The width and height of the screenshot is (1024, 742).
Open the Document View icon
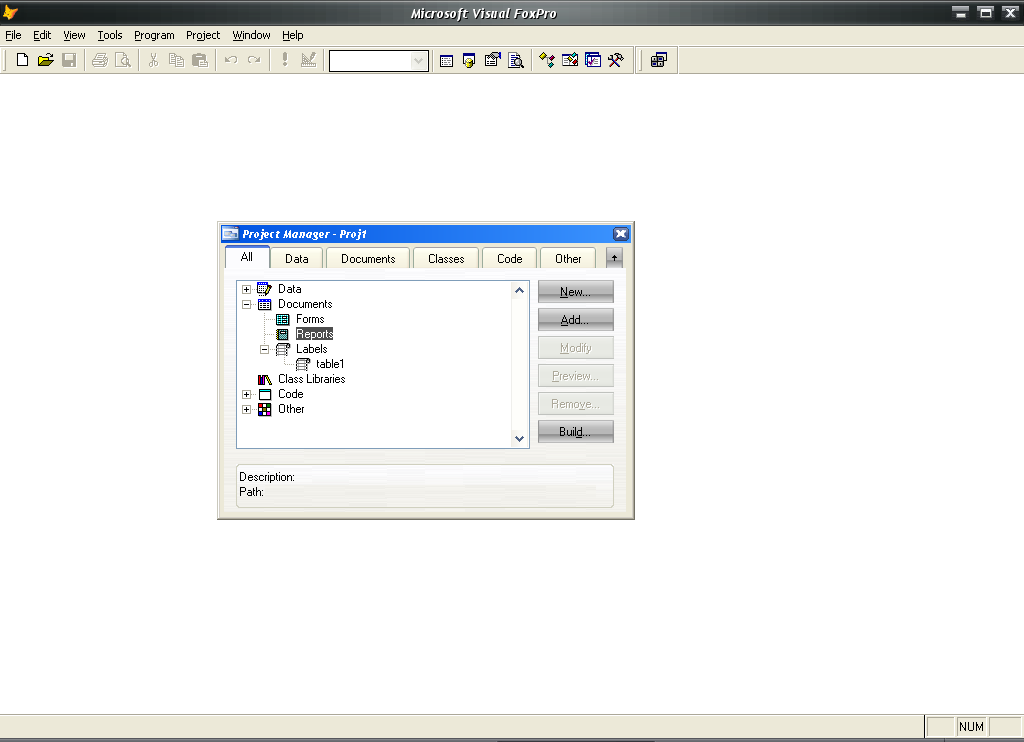(516, 61)
